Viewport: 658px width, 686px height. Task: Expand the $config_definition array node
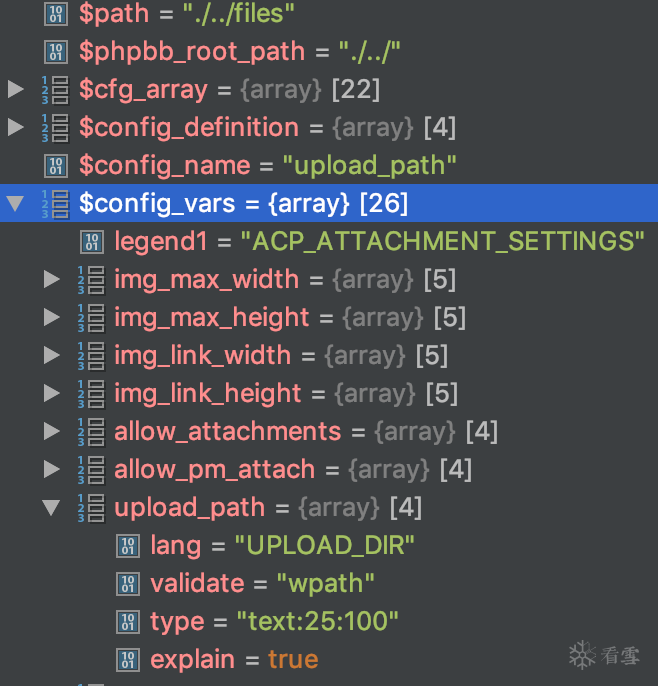click(x=16, y=128)
